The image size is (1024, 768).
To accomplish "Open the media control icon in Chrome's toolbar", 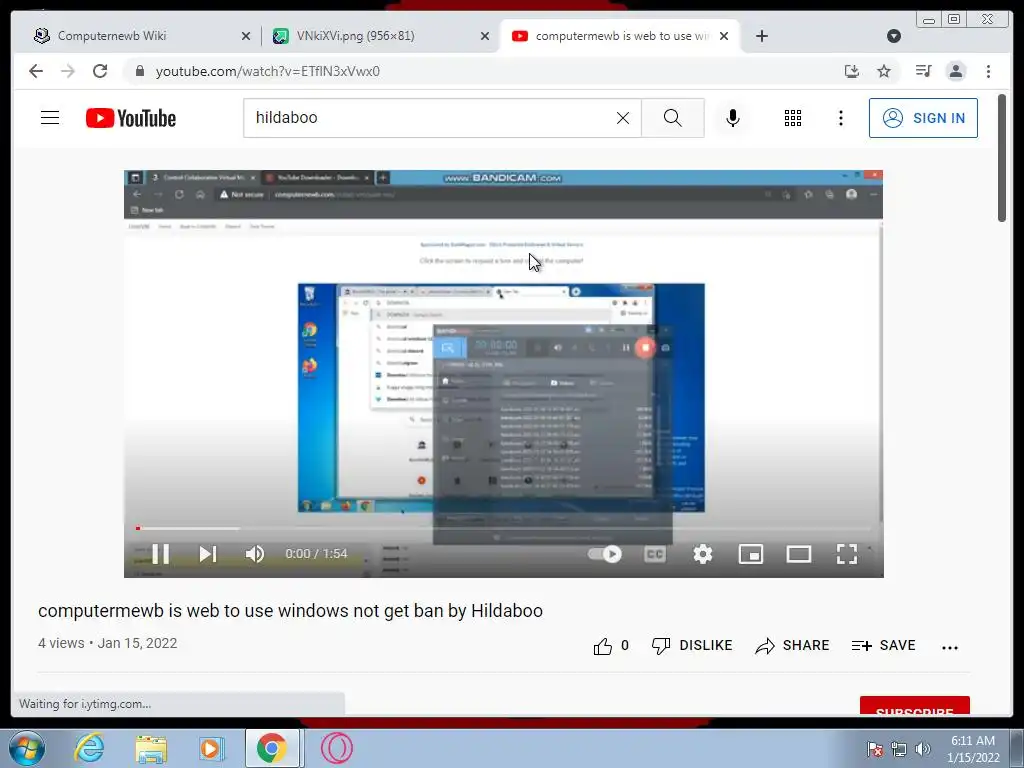I will point(923,71).
